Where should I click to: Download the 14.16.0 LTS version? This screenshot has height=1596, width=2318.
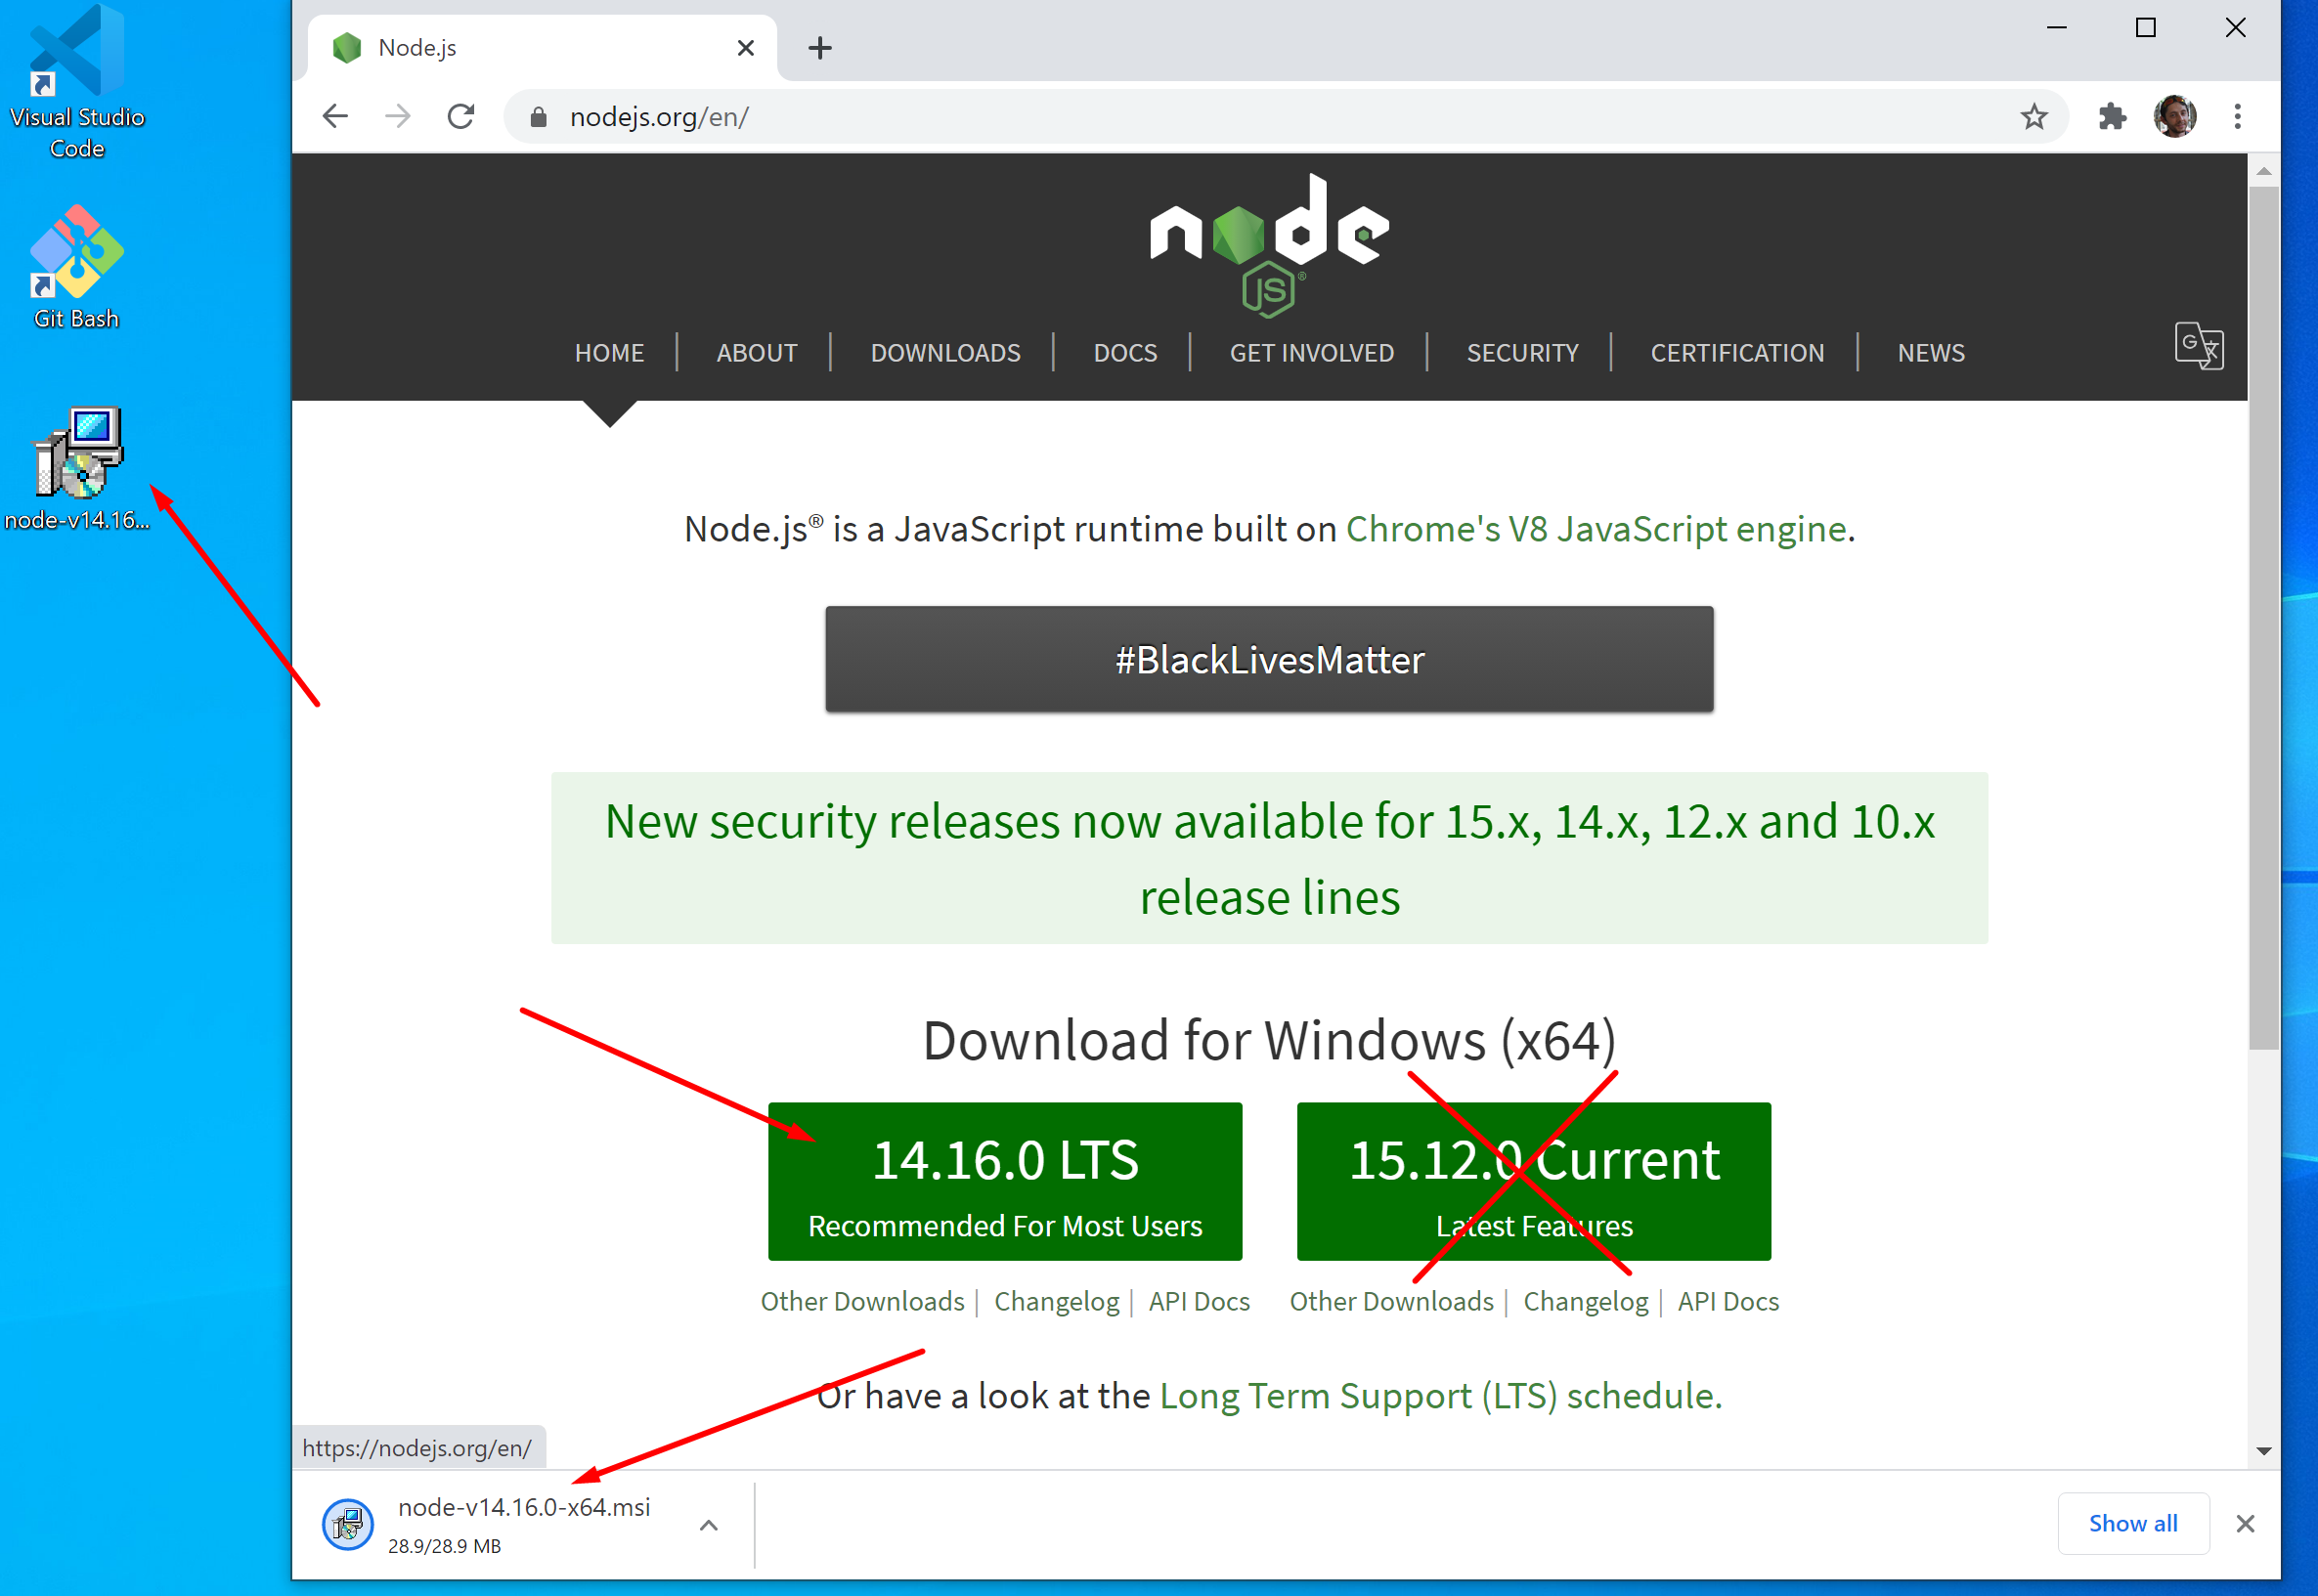1005,1182
